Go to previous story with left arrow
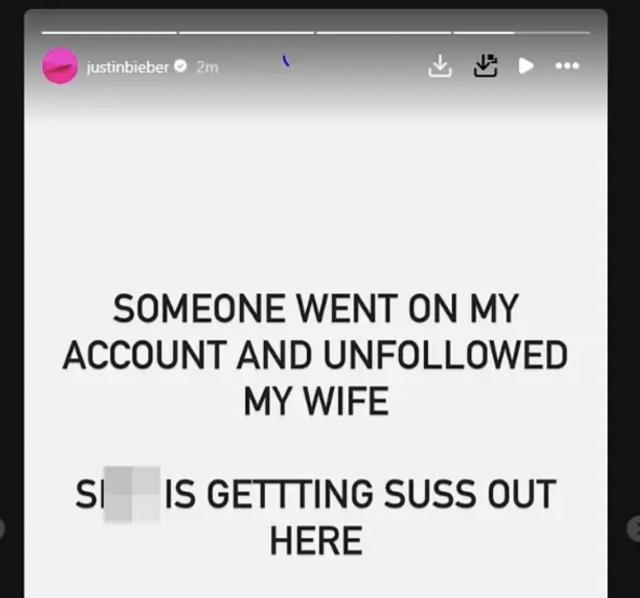 2,529
